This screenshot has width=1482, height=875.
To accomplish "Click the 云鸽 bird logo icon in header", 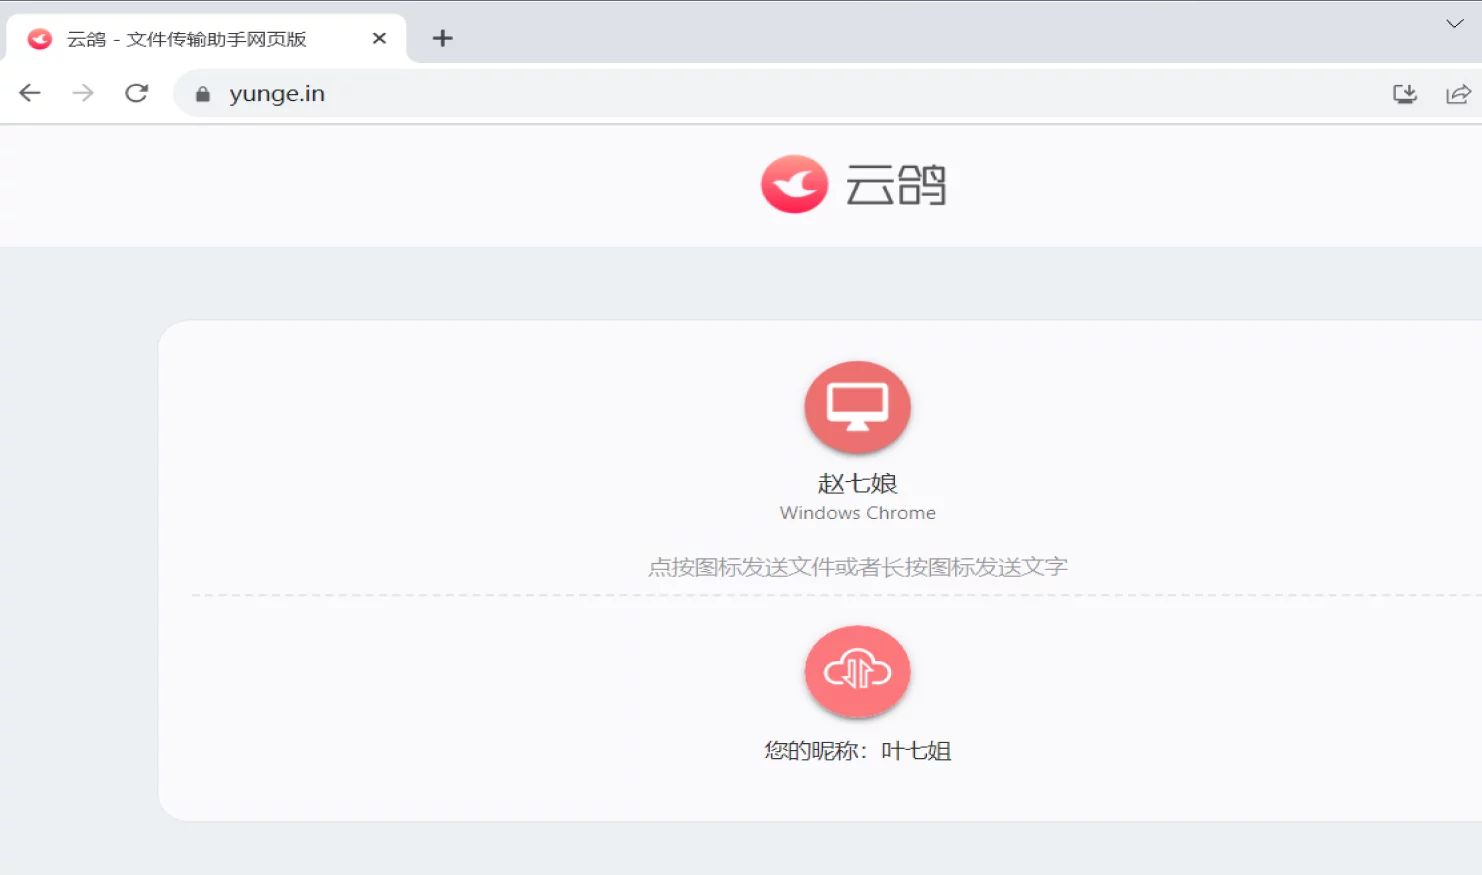I will point(794,184).
